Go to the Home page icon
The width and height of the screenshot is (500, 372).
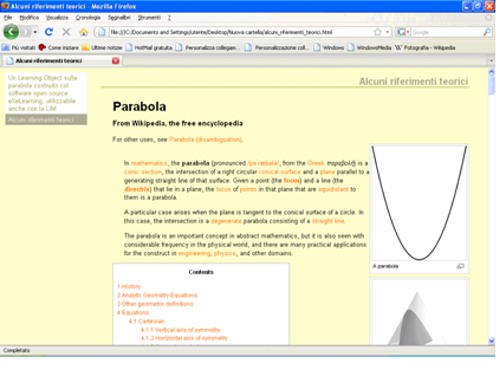click(84, 32)
